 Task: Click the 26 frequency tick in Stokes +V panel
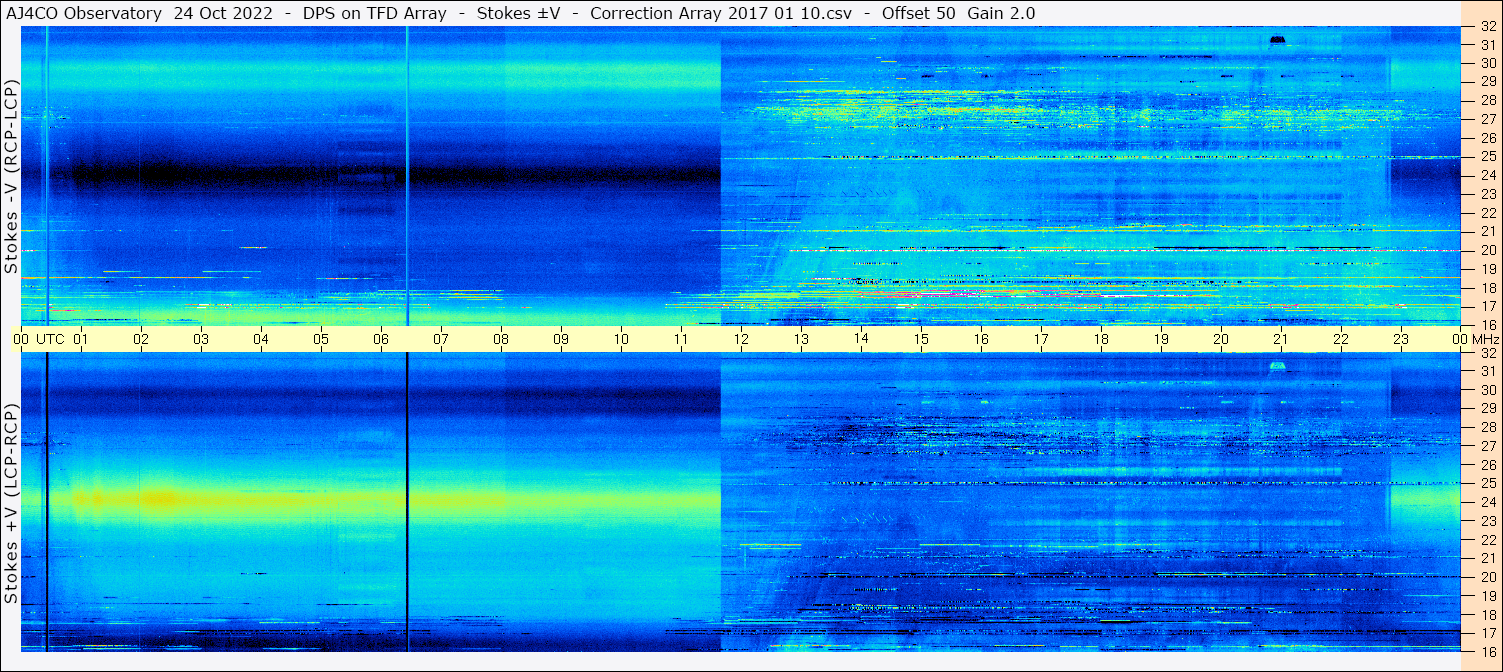(1487, 465)
